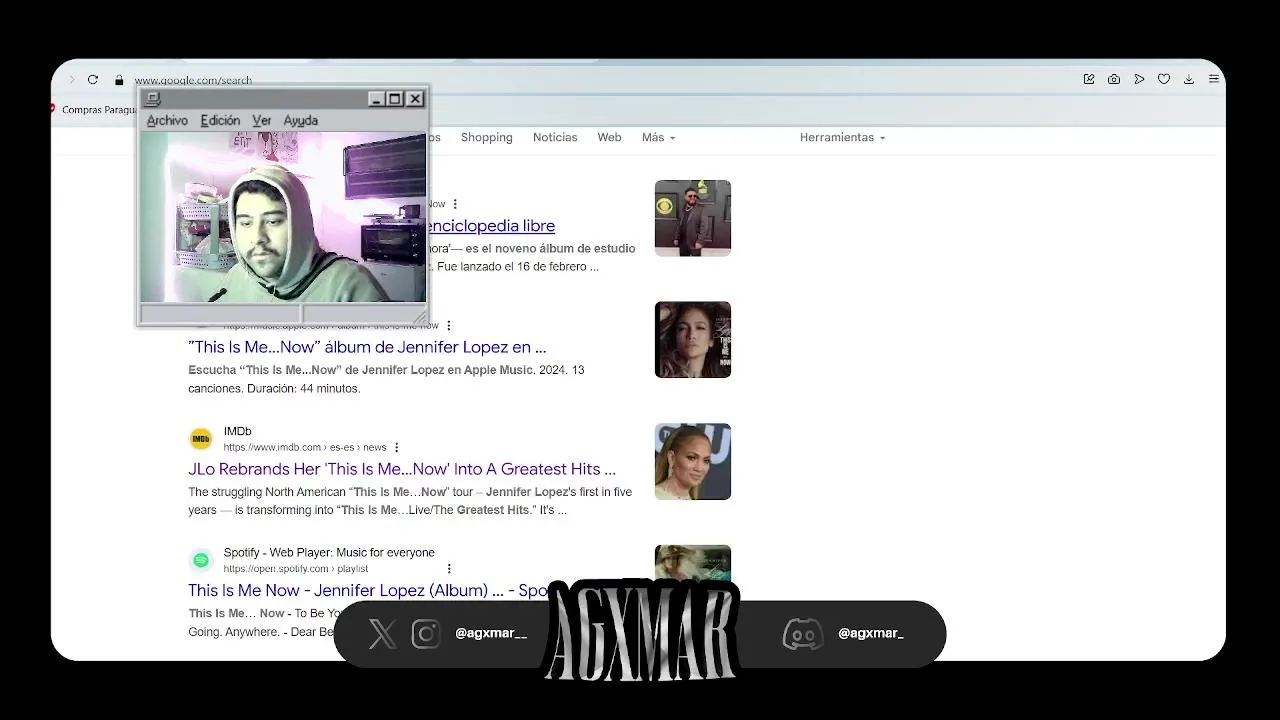Open the Edición menu in webcam window

click(x=220, y=120)
